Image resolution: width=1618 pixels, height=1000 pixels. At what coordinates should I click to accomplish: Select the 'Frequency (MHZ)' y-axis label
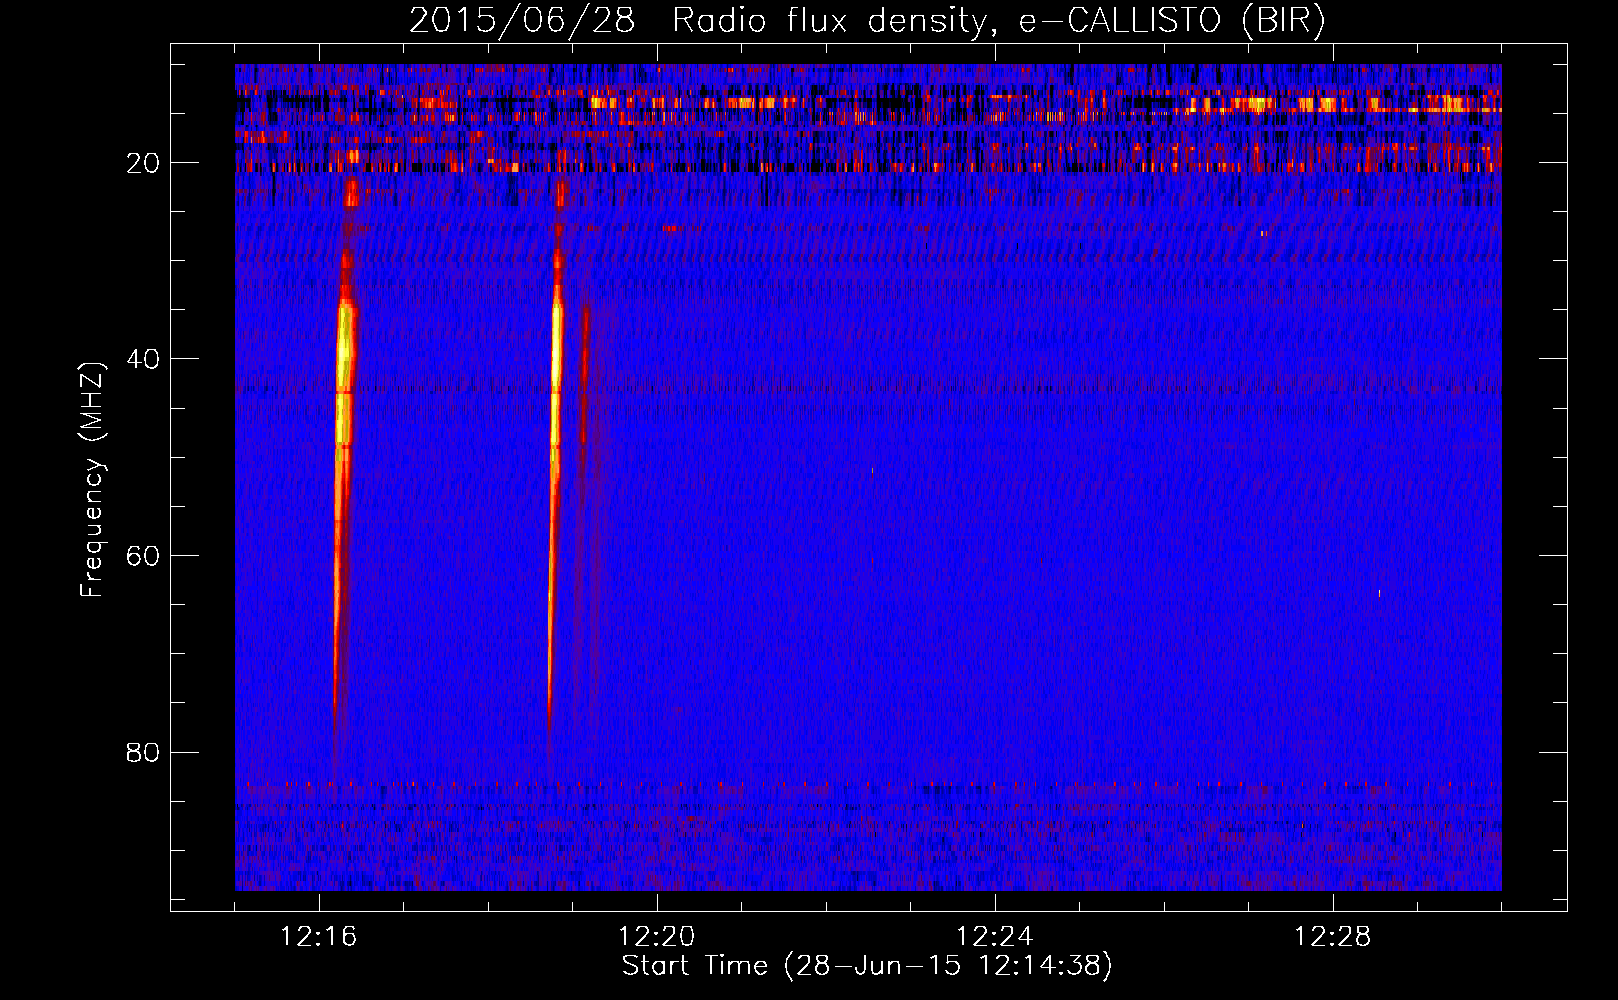(92, 480)
